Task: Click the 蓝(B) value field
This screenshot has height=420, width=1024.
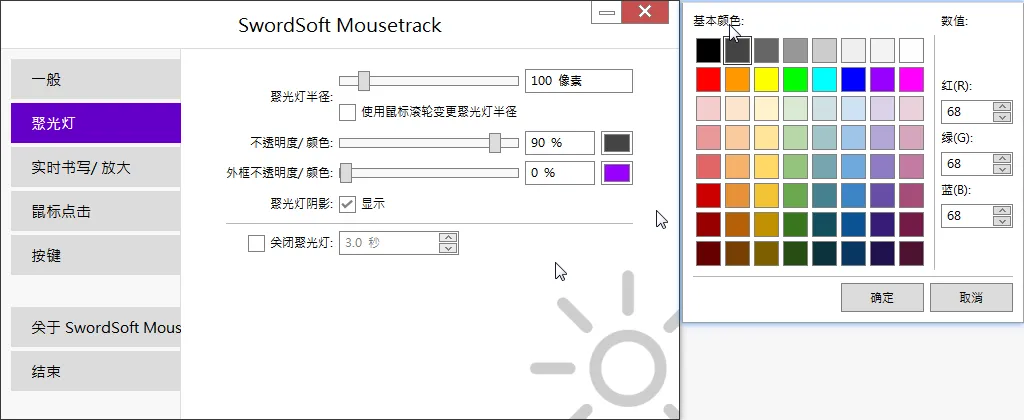Action: 967,216
